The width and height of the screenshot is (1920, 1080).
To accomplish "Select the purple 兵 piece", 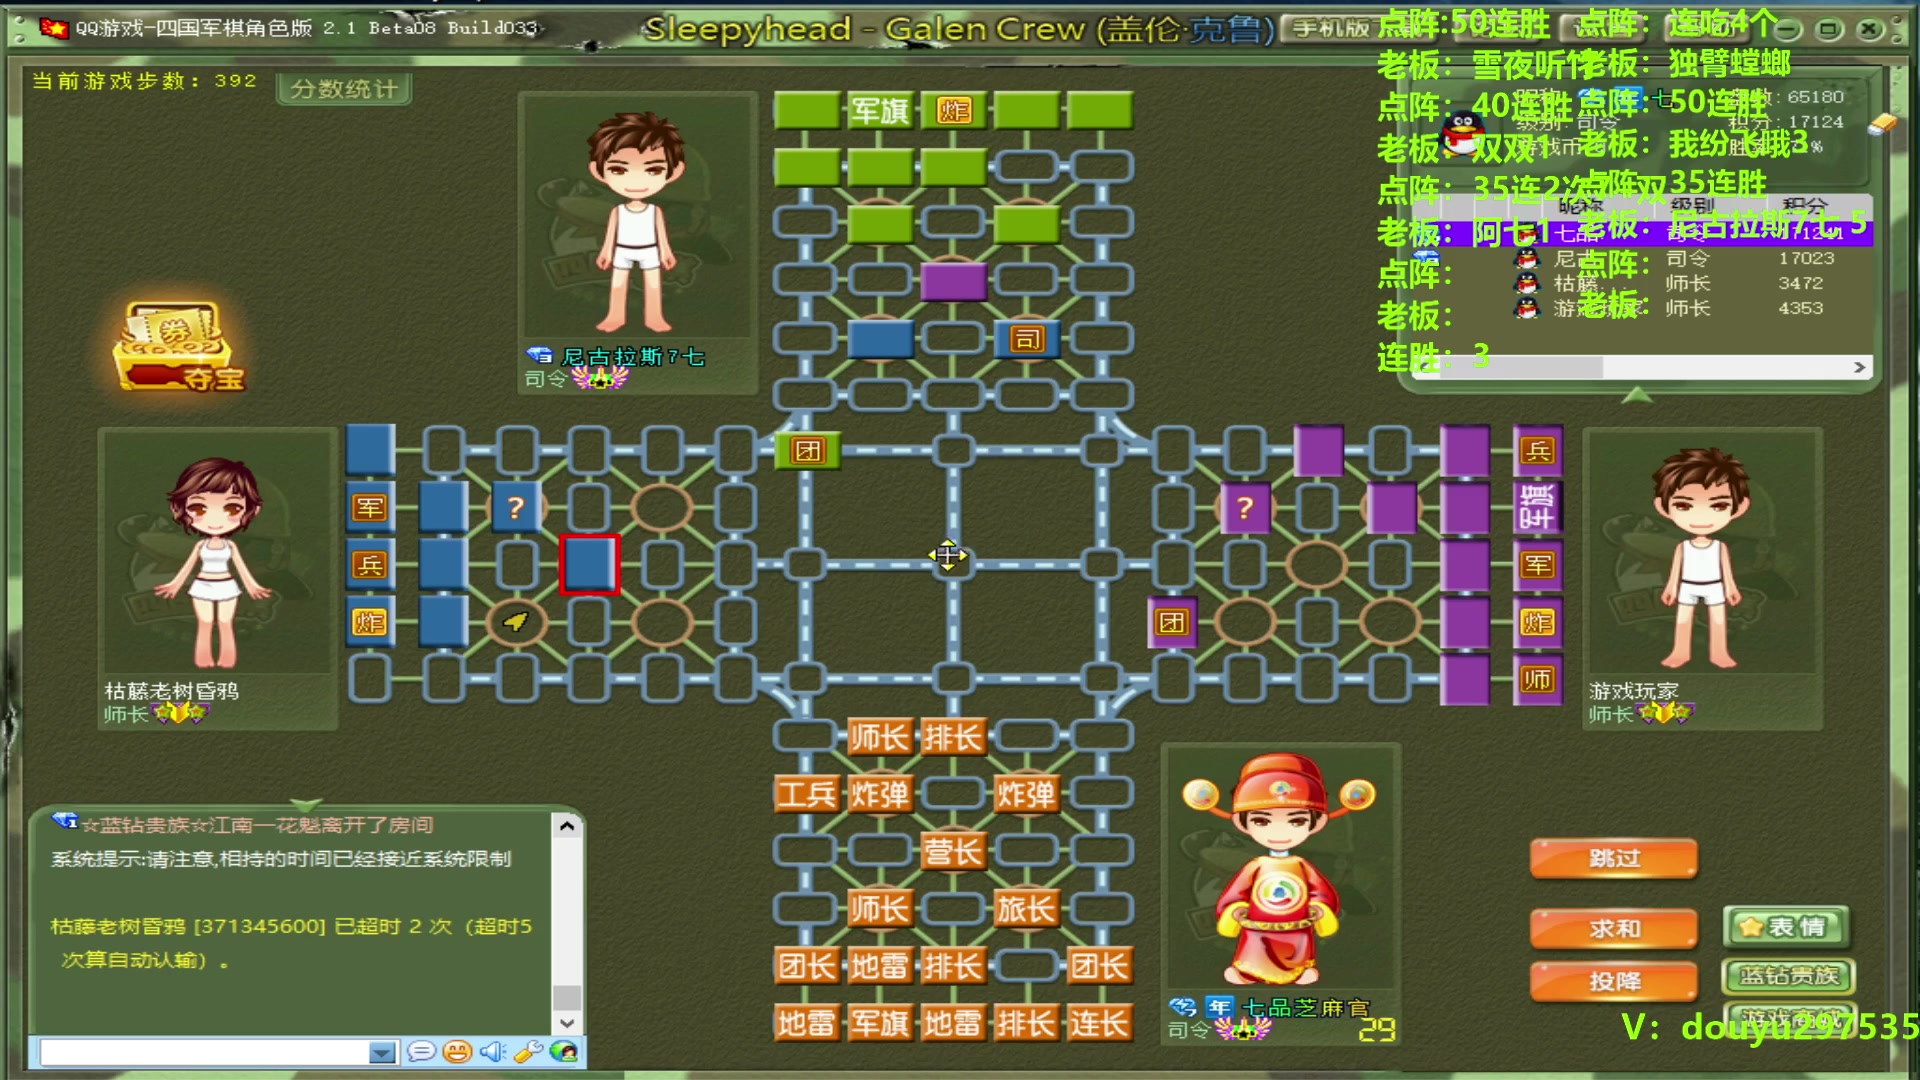I will (x=1538, y=451).
